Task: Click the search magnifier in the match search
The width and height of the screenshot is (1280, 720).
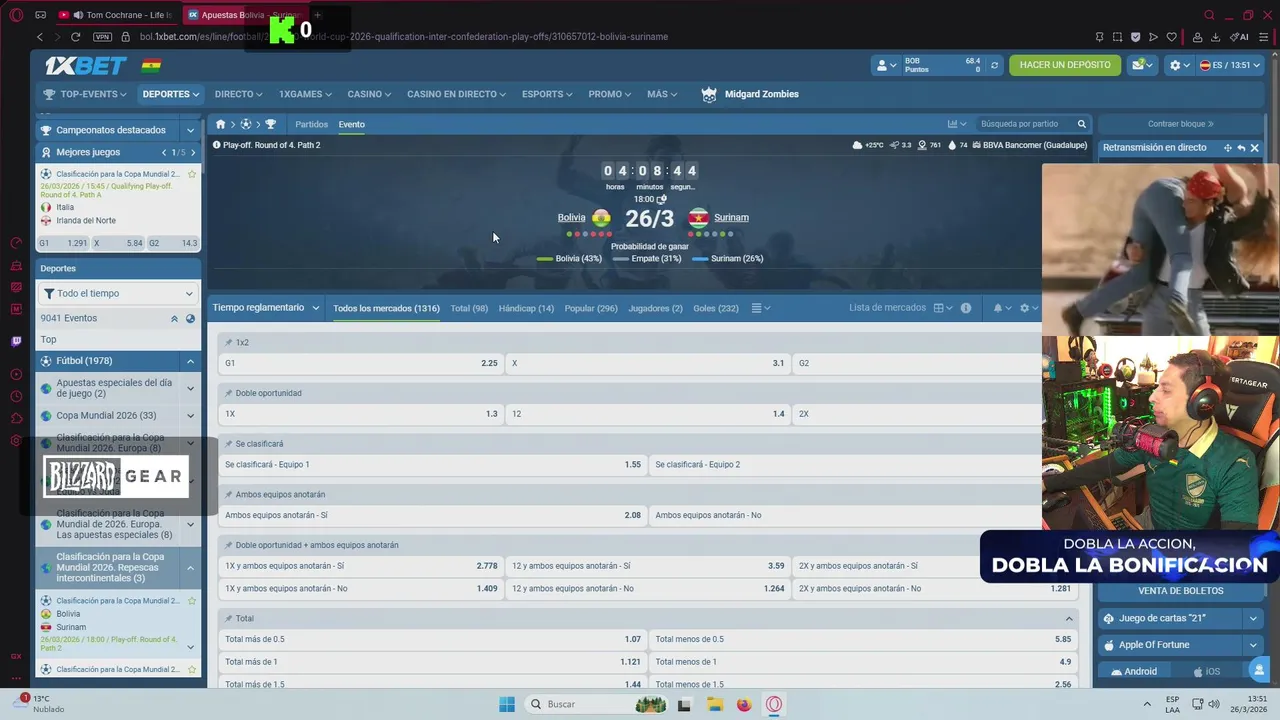Action: click(1081, 124)
